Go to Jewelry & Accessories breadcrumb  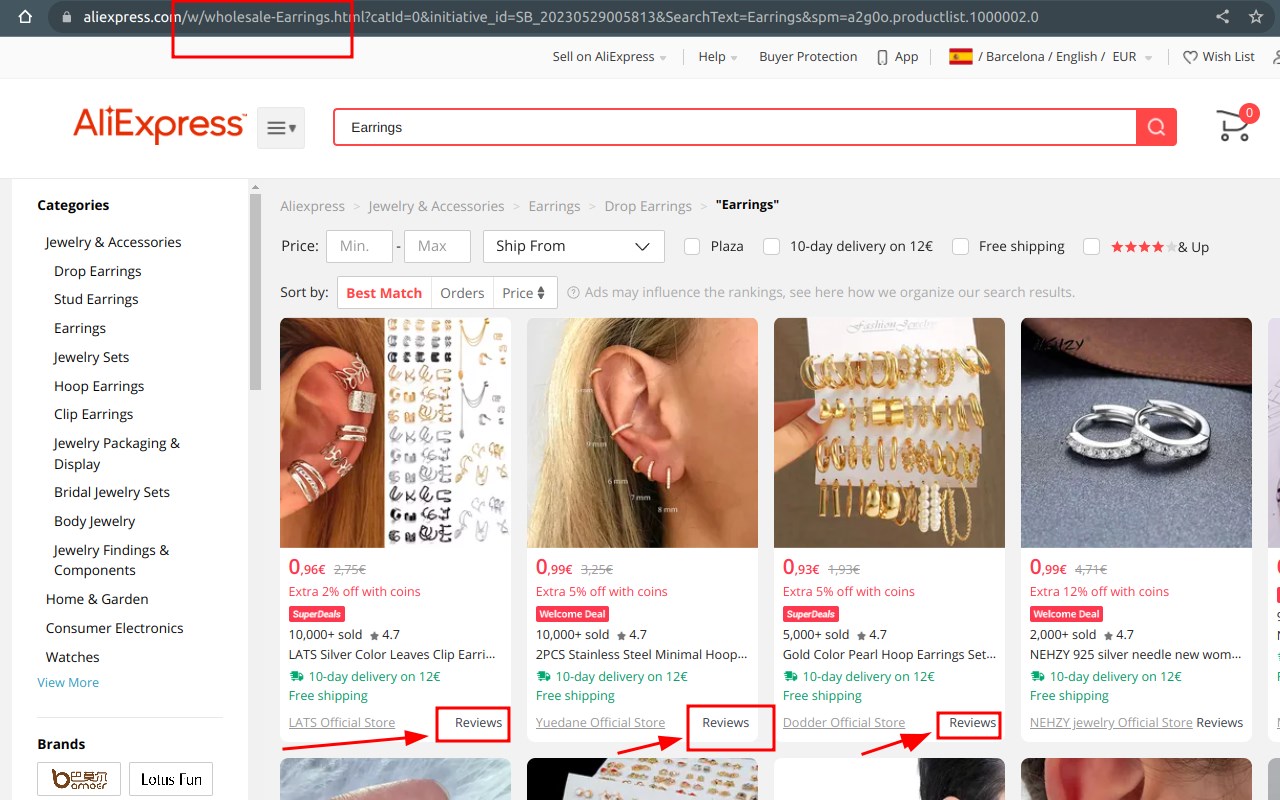[x=436, y=206]
